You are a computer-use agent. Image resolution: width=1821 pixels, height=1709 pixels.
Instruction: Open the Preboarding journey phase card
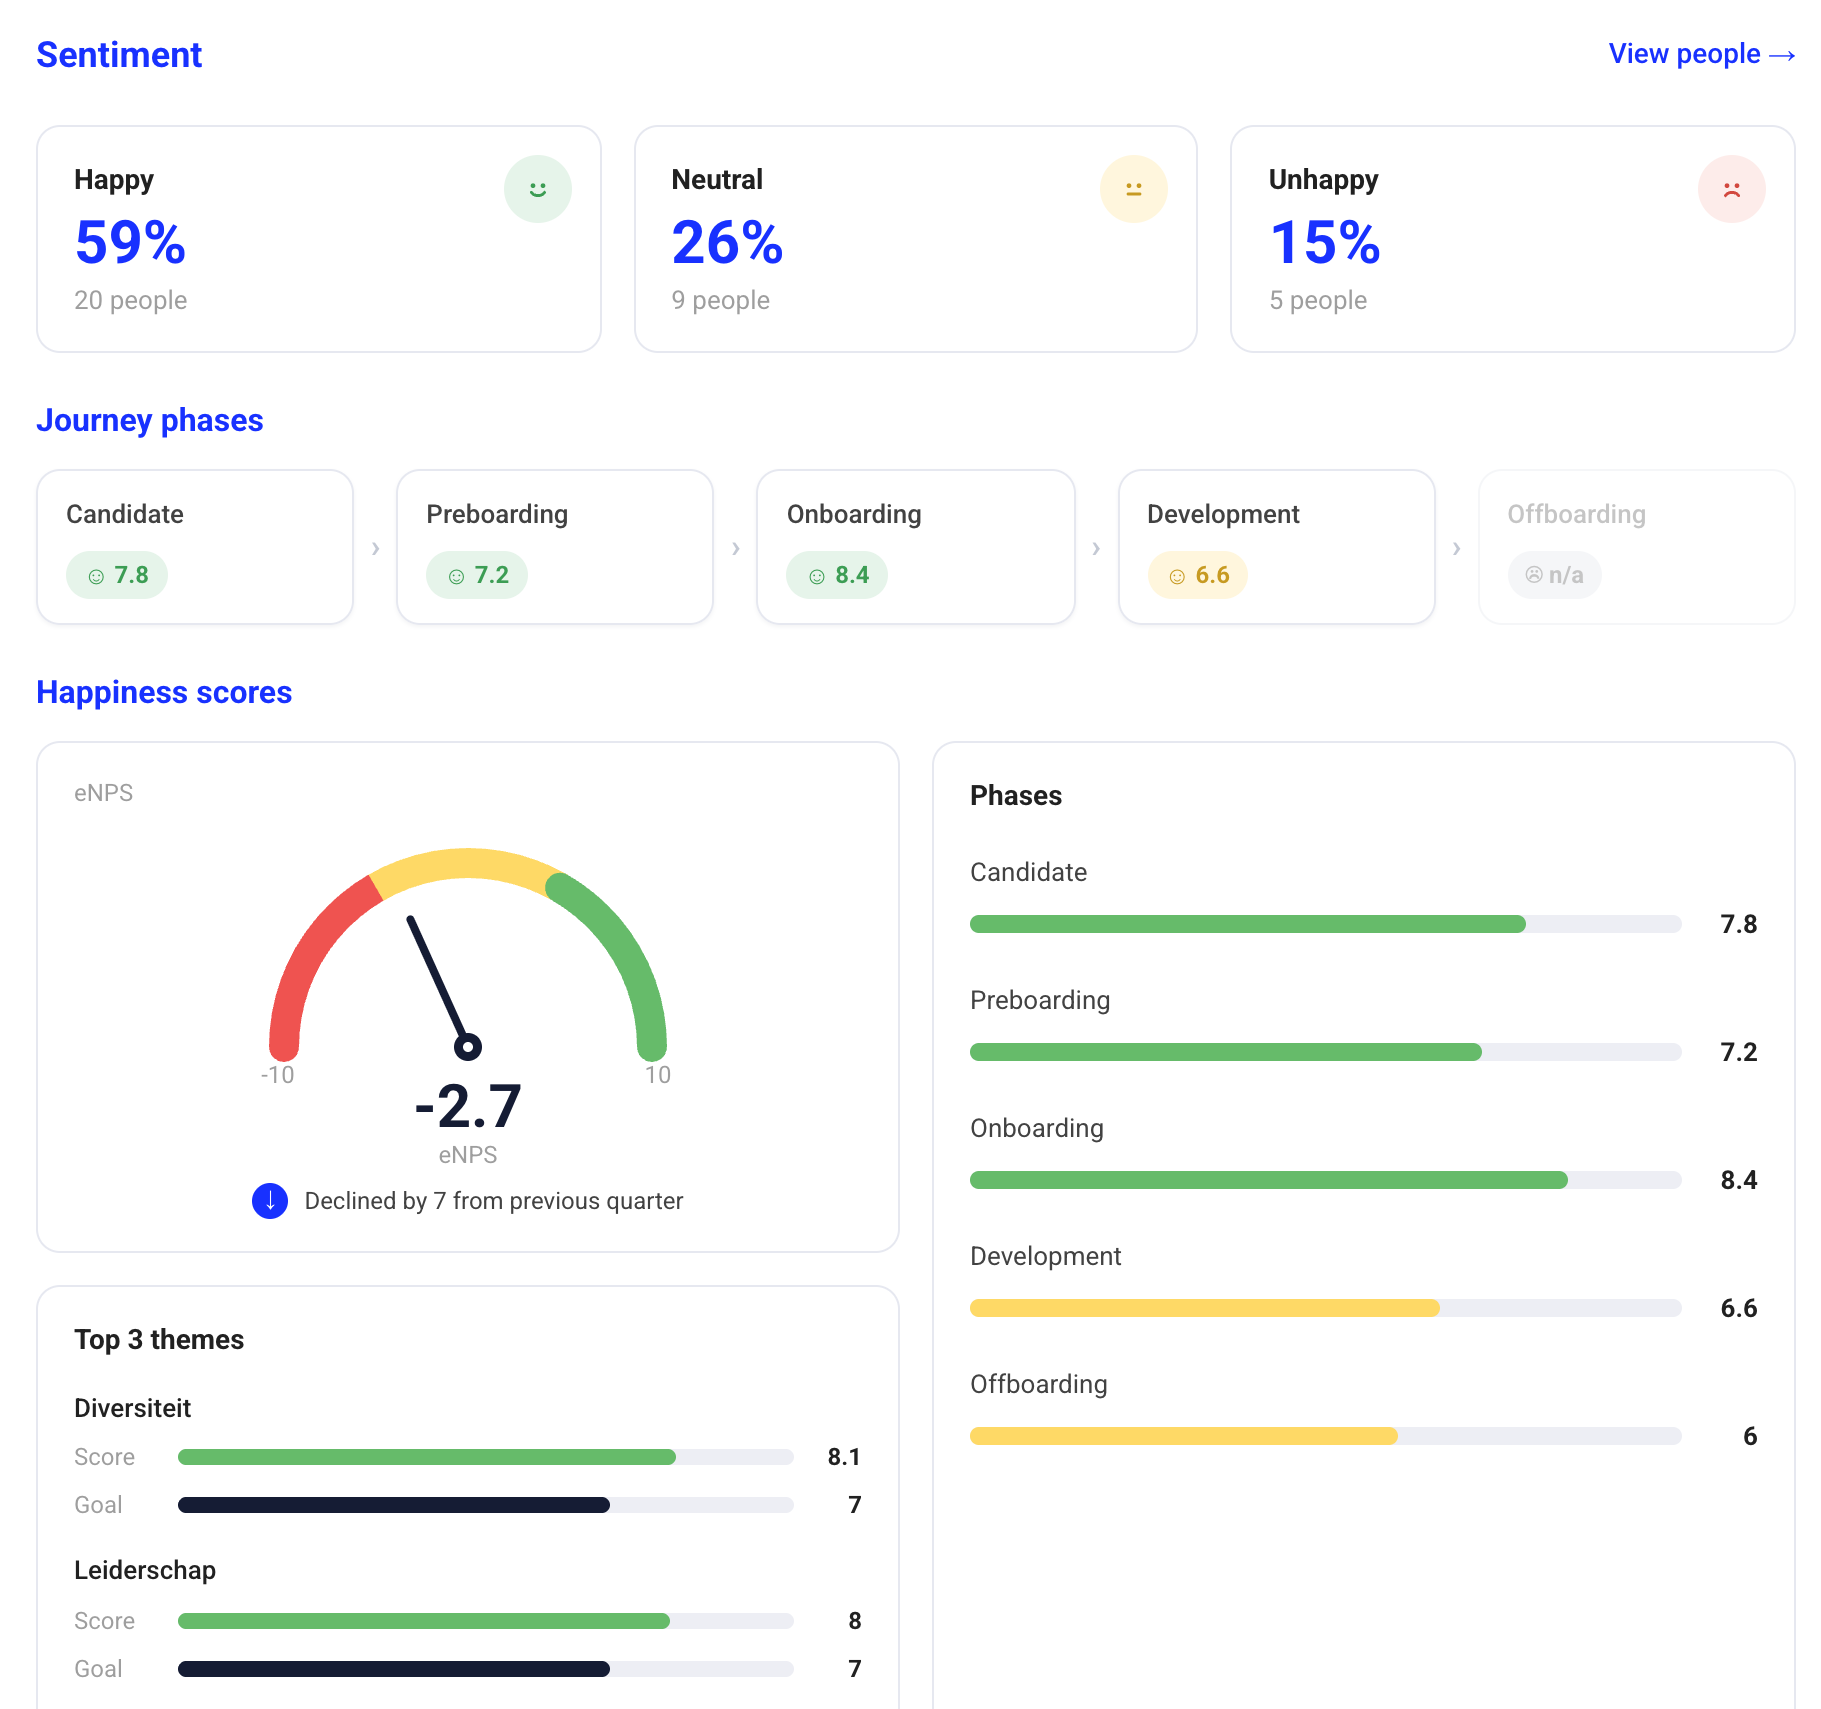(555, 547)
